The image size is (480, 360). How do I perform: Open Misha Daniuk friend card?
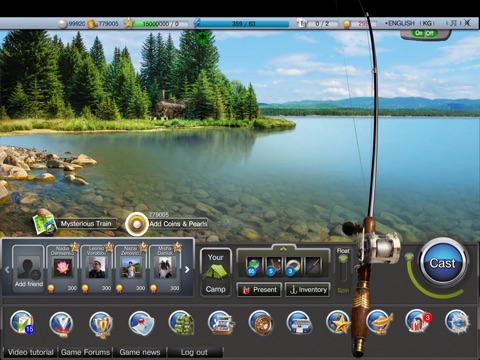tap(165, 269)
